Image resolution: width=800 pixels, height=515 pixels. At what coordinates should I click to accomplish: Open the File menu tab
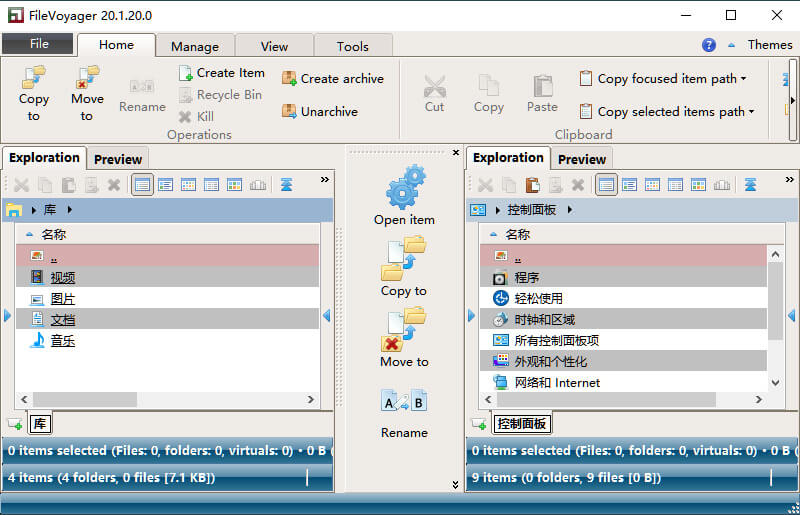pyautogui.click(x=38, y=44)
